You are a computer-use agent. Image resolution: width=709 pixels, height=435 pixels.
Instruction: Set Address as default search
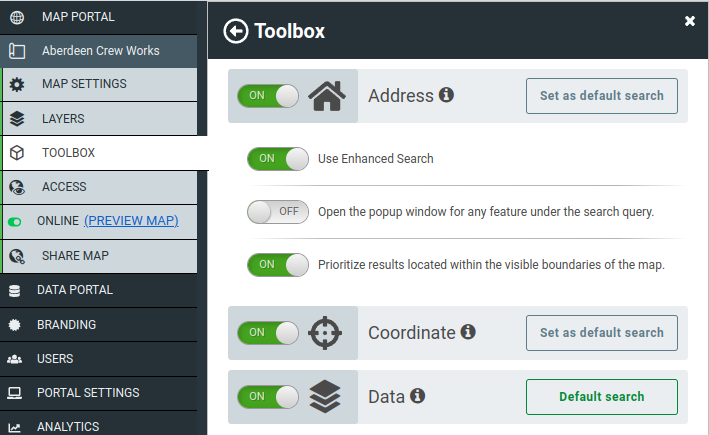(x=601, y=96)
